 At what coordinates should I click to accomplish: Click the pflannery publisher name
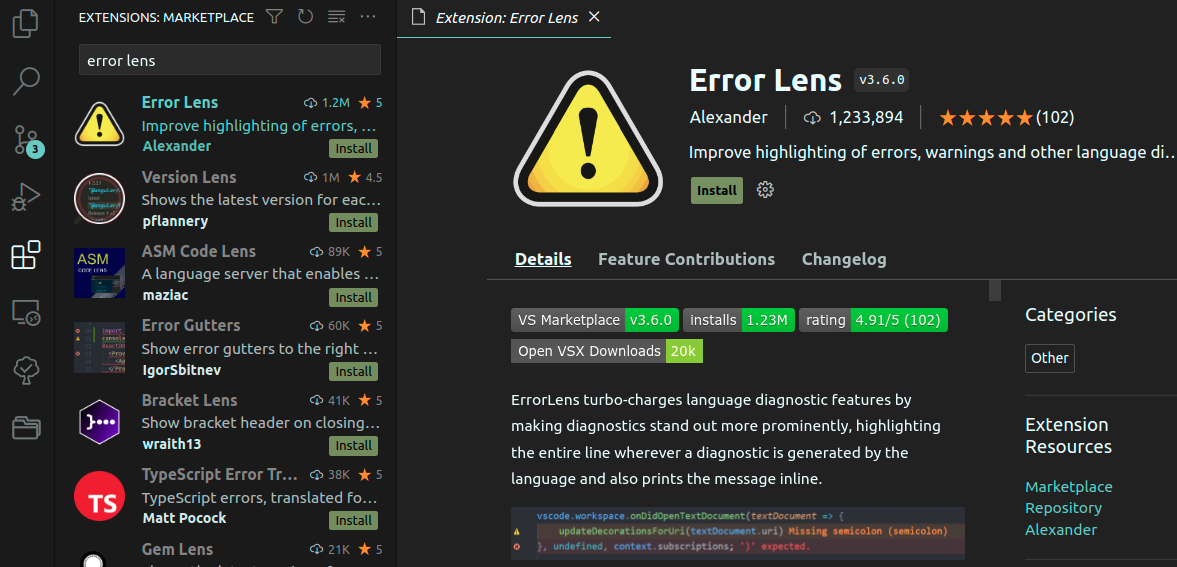175,222
